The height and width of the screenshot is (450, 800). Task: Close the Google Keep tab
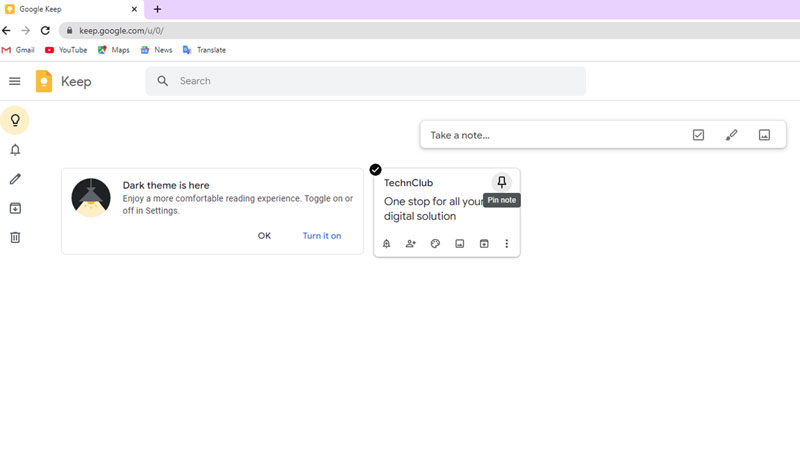134,9
